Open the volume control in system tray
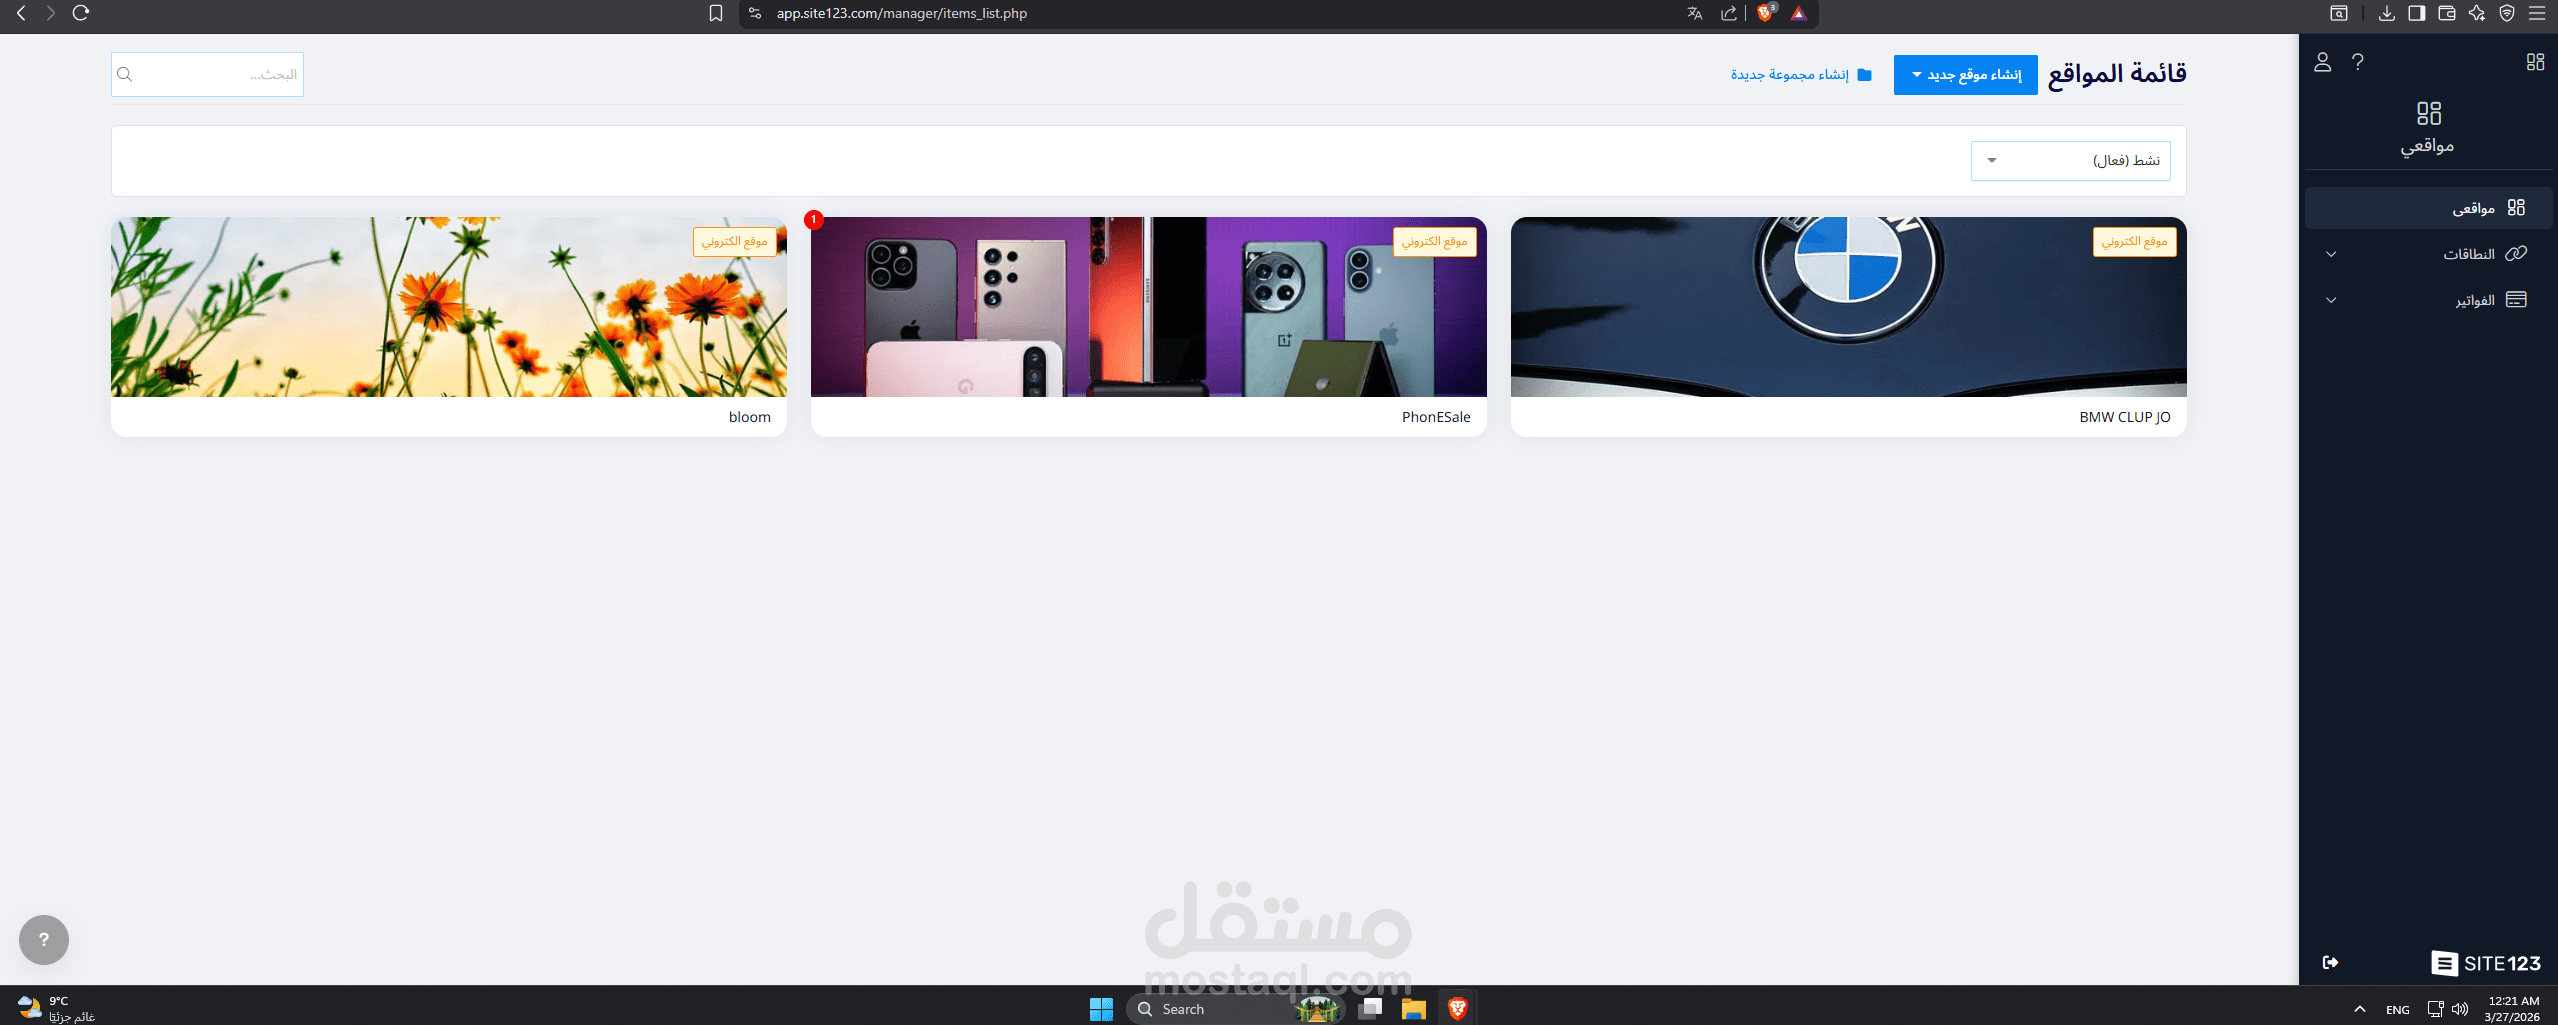 point(2461,1009)
